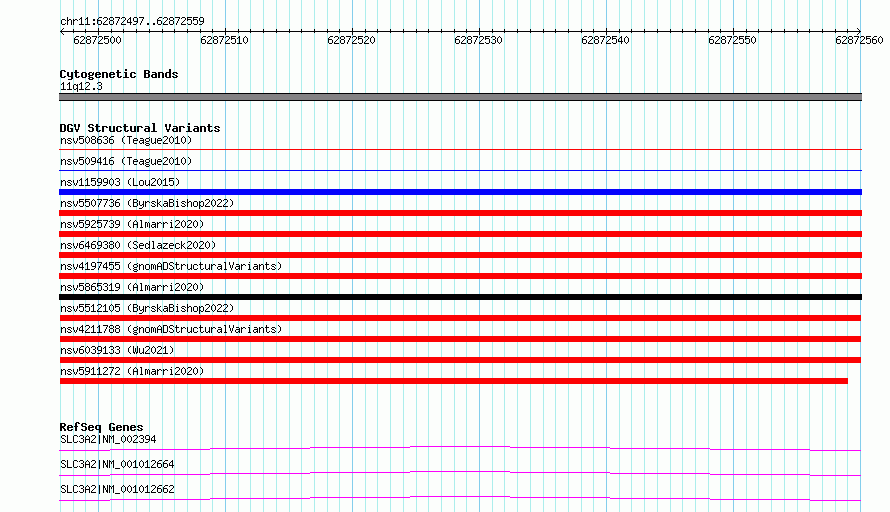
Task: Select variant label nsv508636 (Teague2010)
Action: pos(126,140)
